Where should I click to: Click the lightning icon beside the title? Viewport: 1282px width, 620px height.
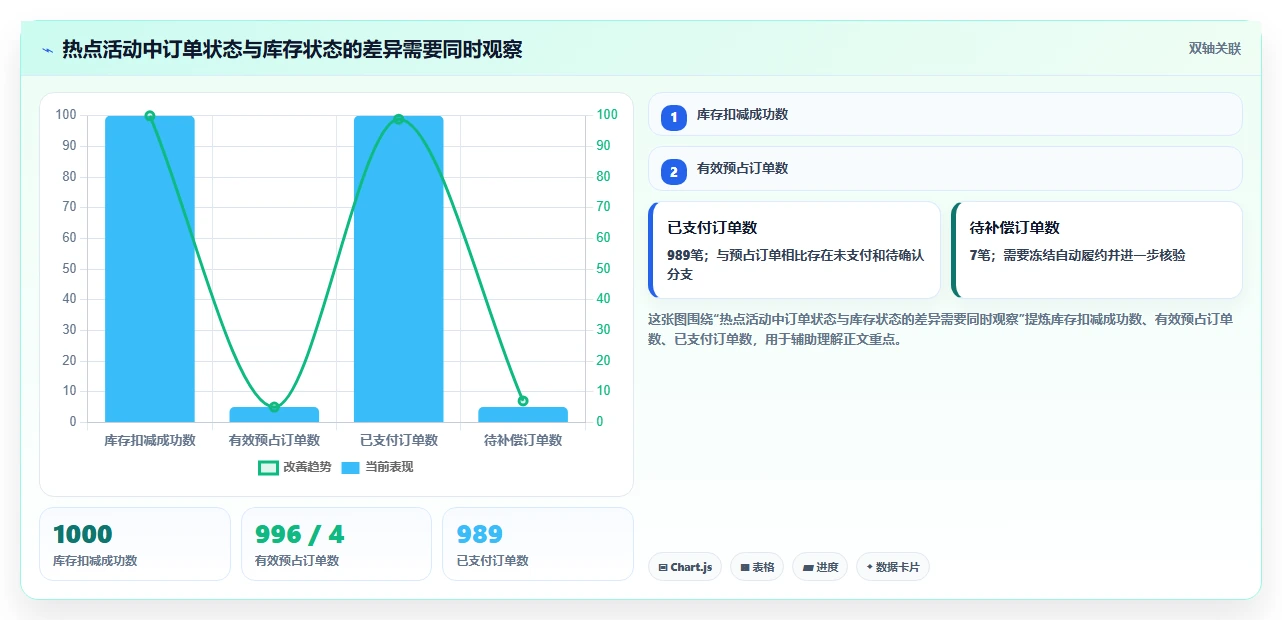47,49
